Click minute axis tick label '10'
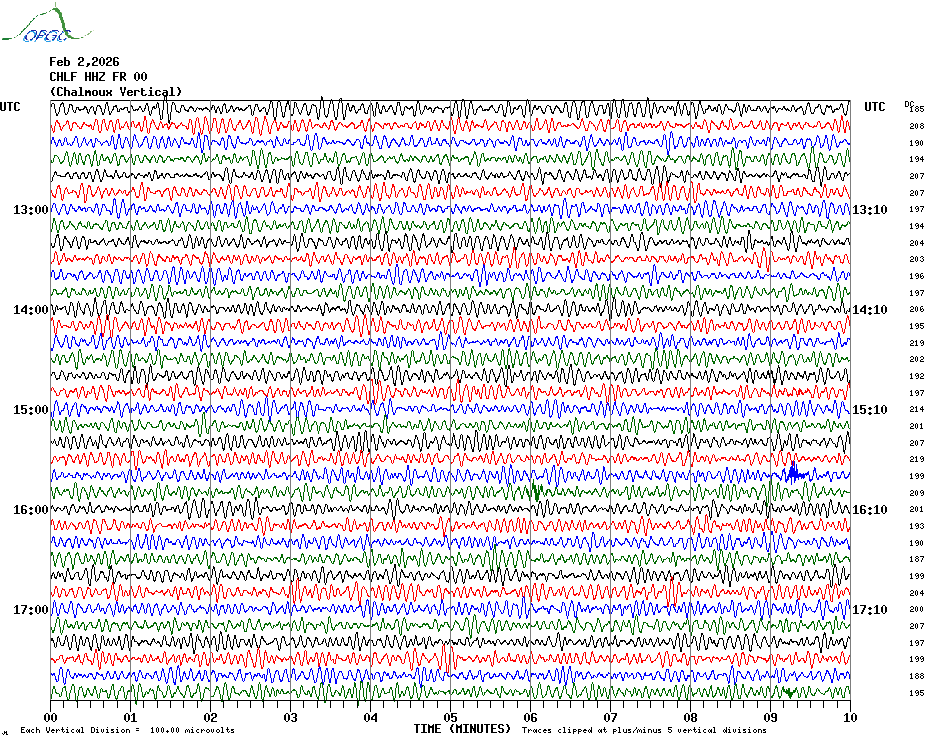930x744 pixels. 851,717
